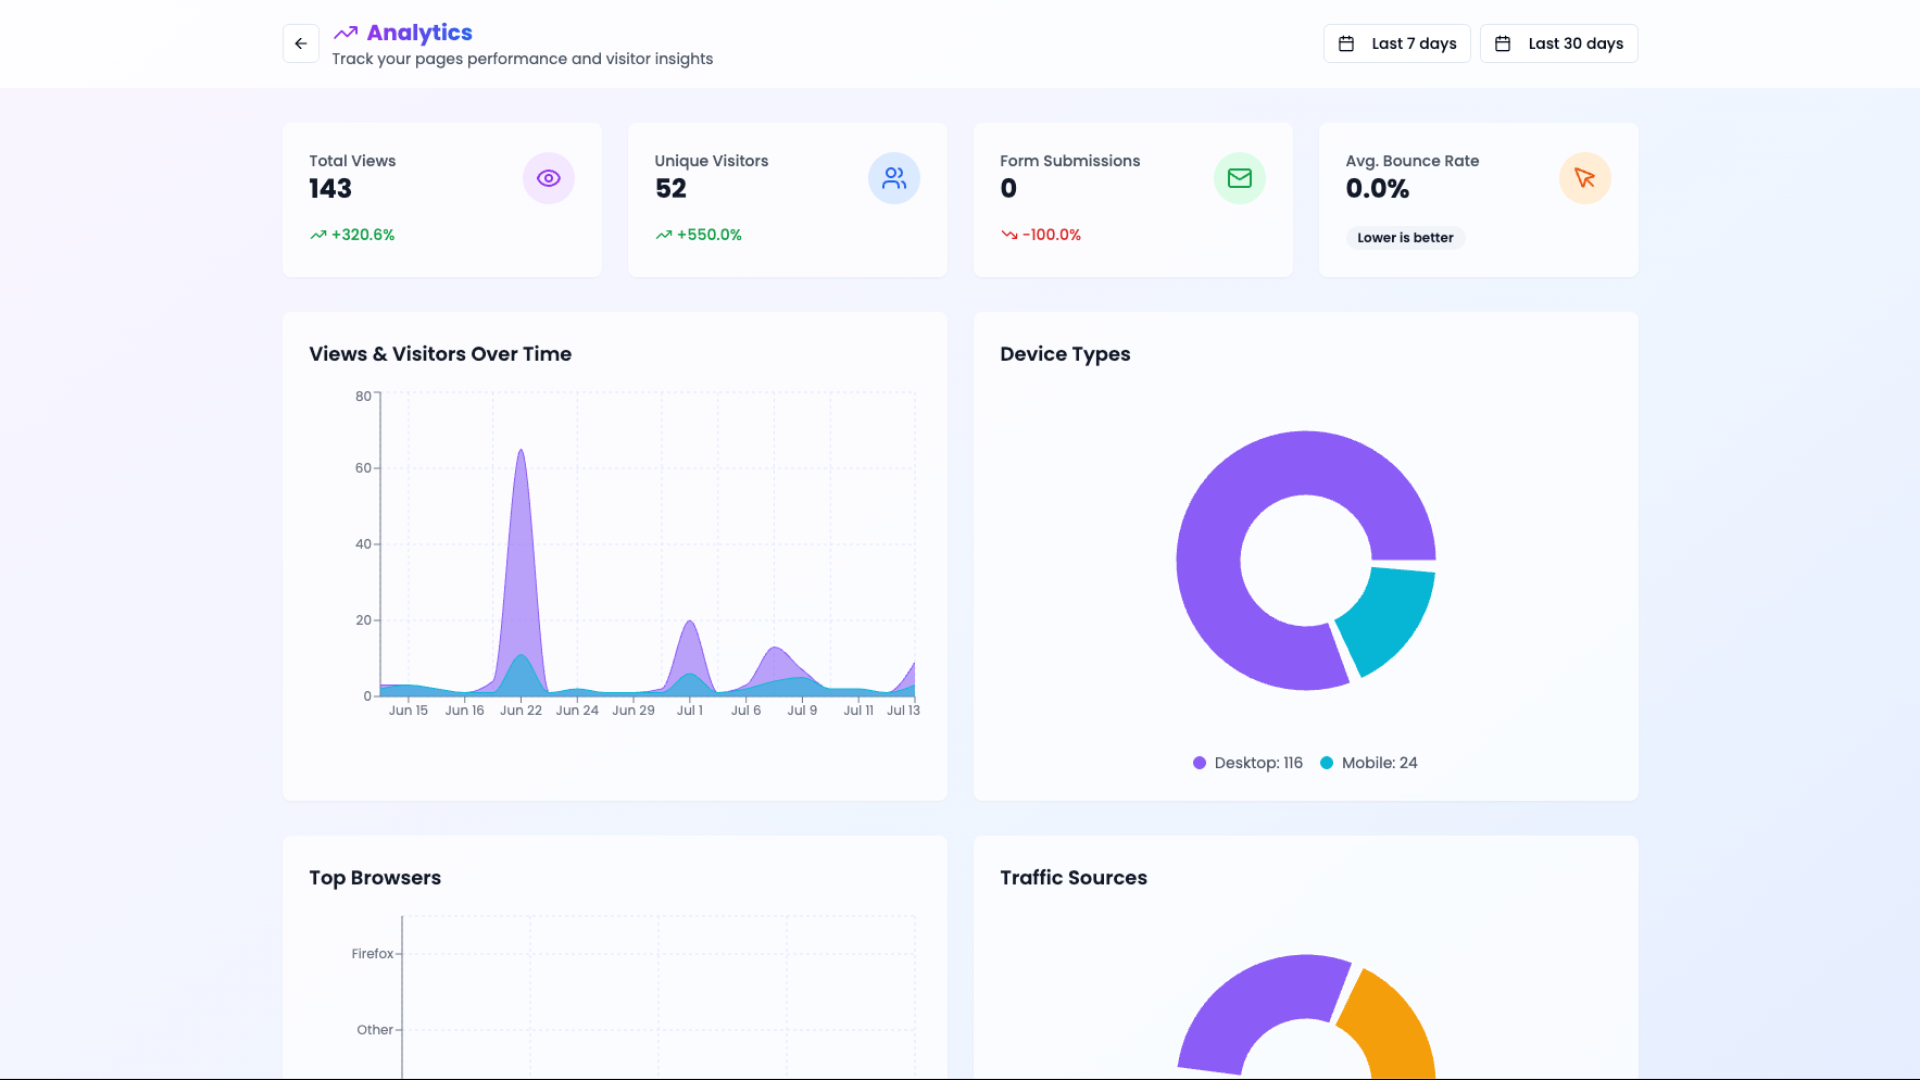Click the eye icon on Total Views

click(548, 178)
